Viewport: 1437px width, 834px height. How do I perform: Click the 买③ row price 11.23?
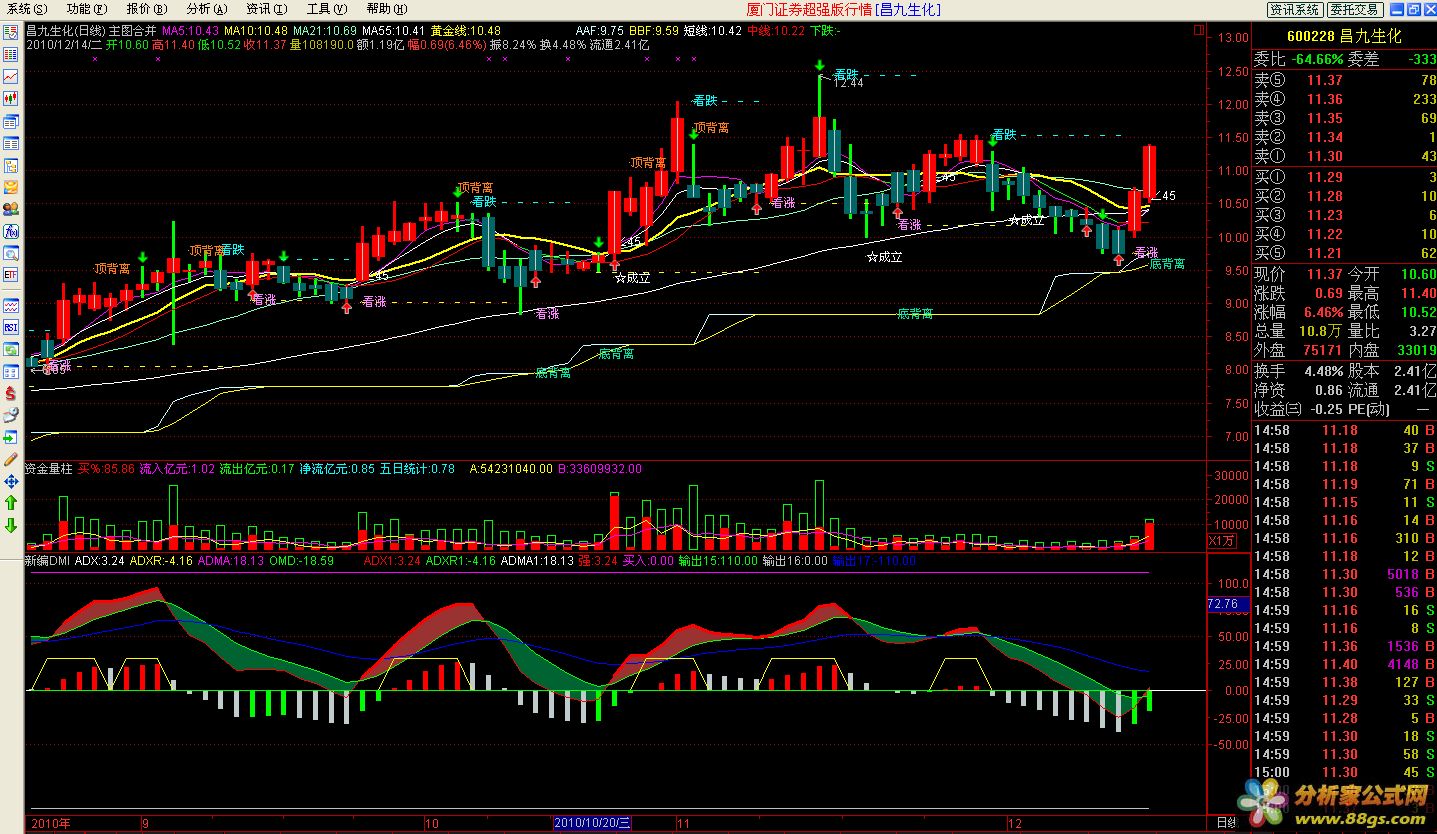point(1326,215)
